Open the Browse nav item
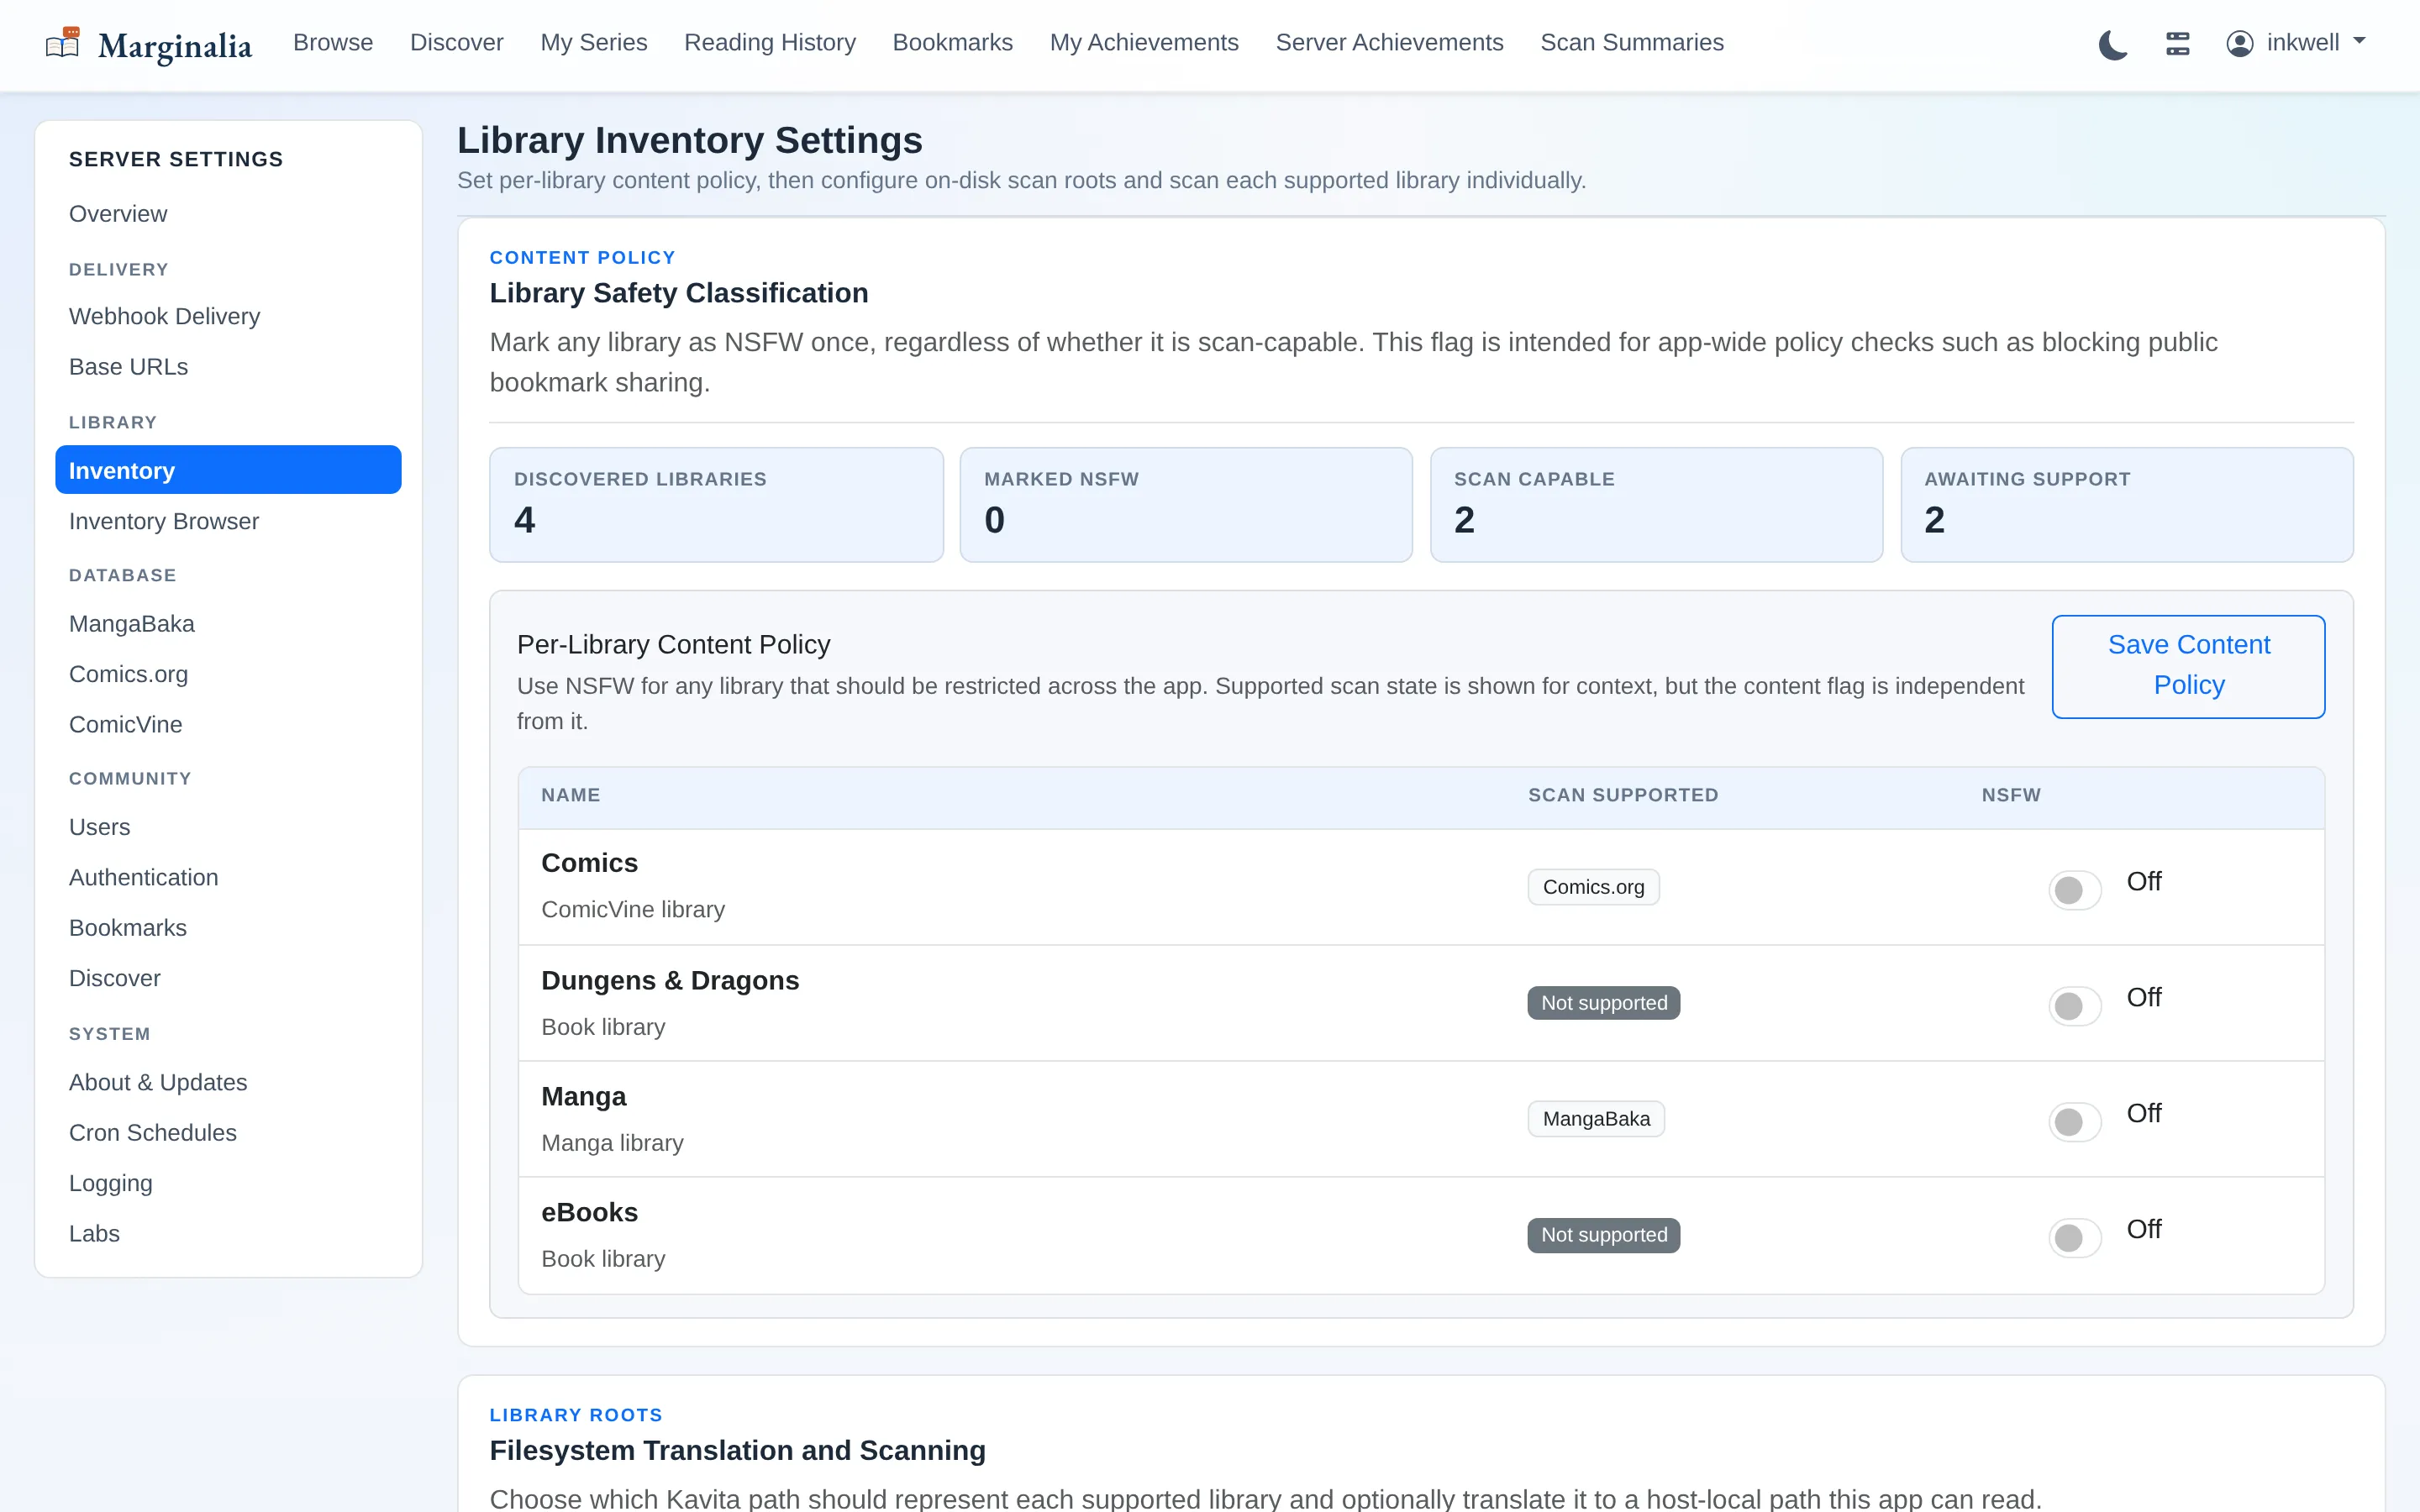The height and width of the screenshot is (1512, 2420). (x=333, y=42)
